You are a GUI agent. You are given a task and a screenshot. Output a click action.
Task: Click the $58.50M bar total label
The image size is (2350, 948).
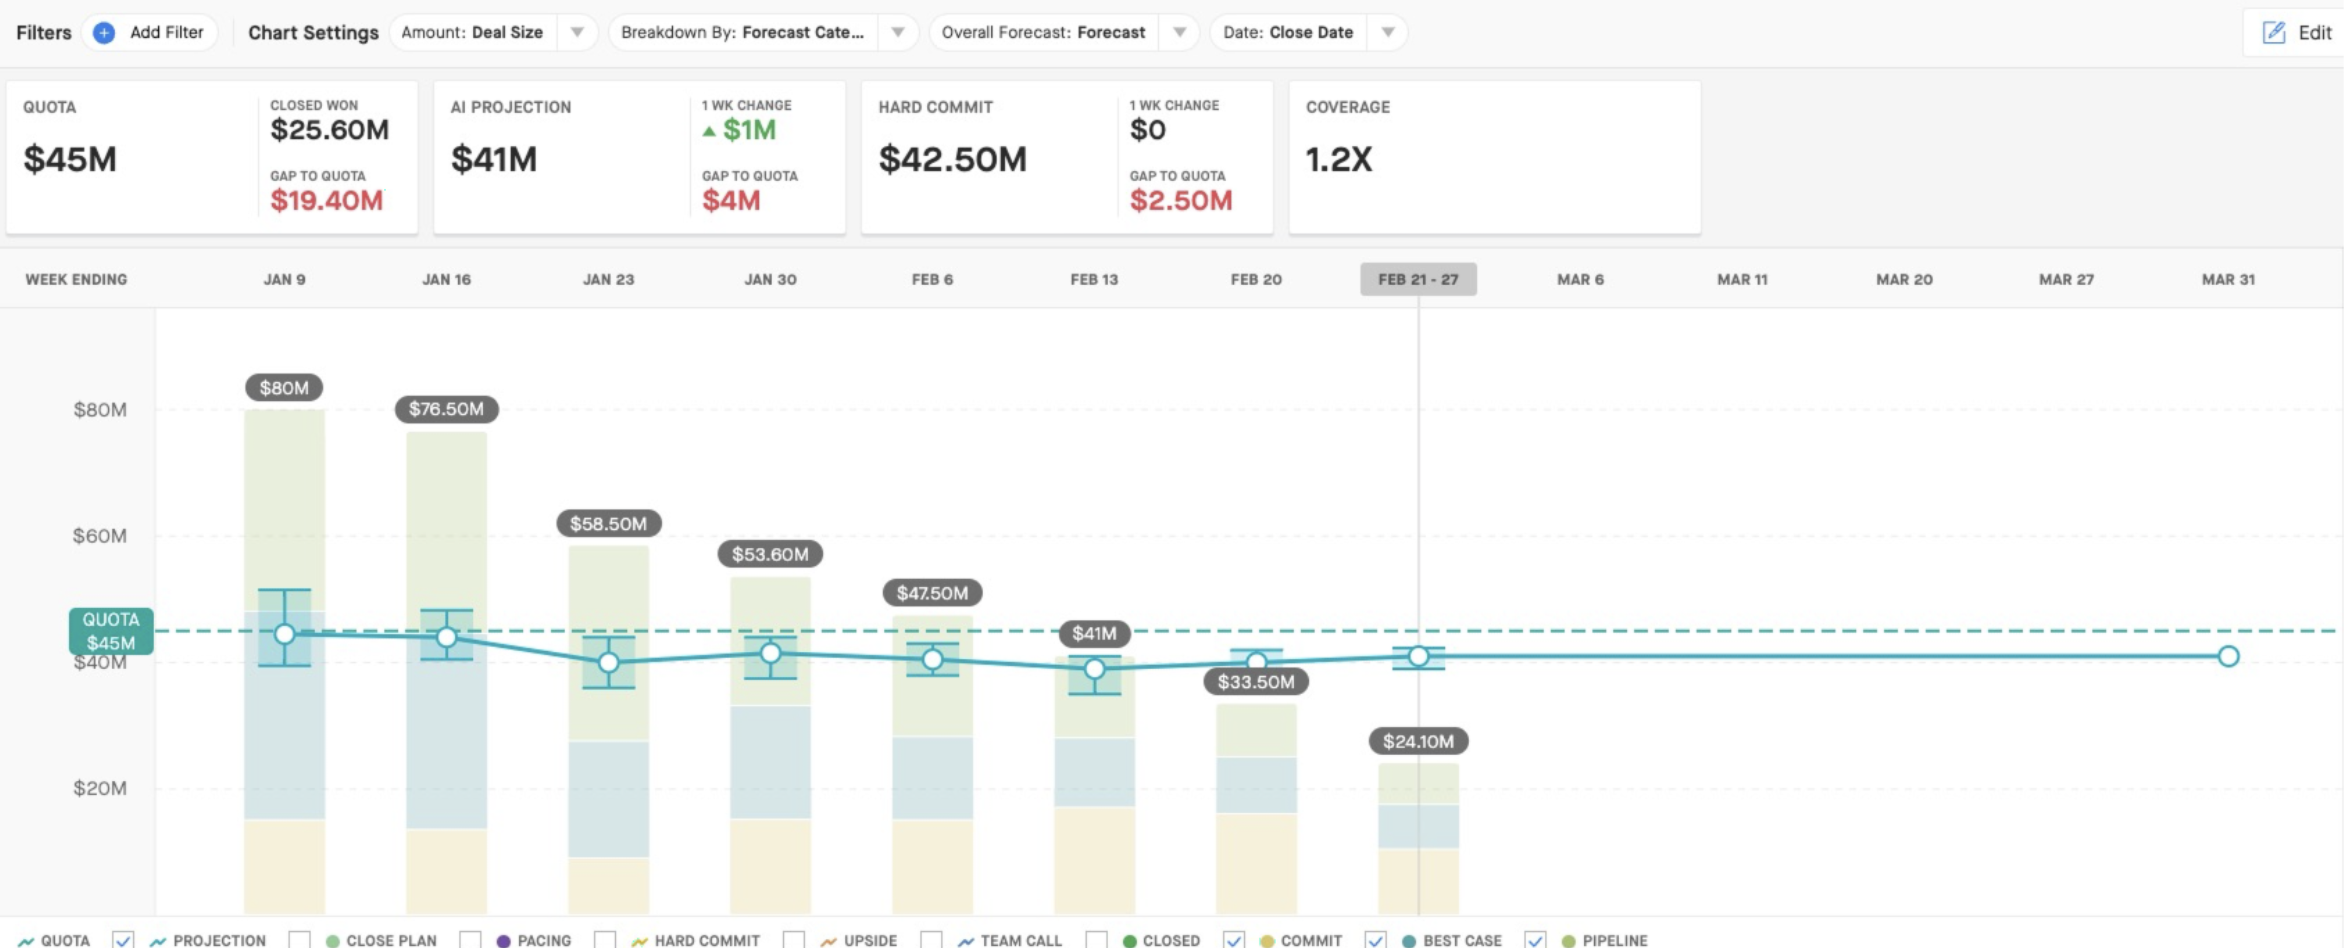(x=609, y=523)
